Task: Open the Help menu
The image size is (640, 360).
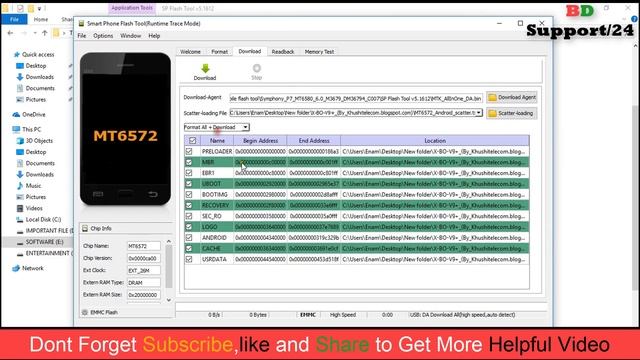Action: 154,36
